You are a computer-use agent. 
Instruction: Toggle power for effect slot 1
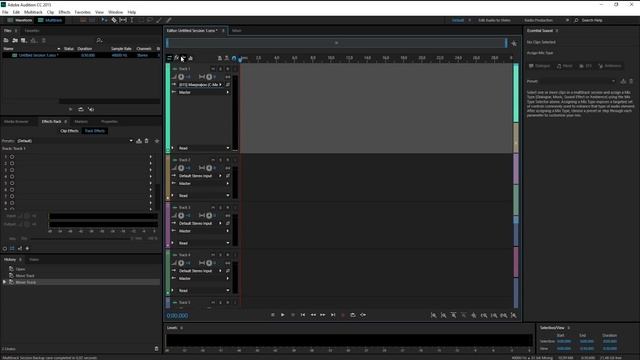pyautogui.click(x=12, y=157)
